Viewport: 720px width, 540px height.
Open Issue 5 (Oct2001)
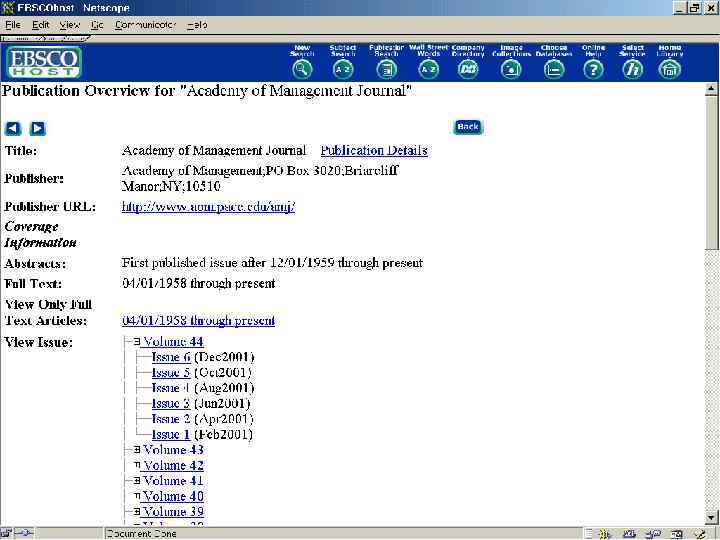point(171,372)
